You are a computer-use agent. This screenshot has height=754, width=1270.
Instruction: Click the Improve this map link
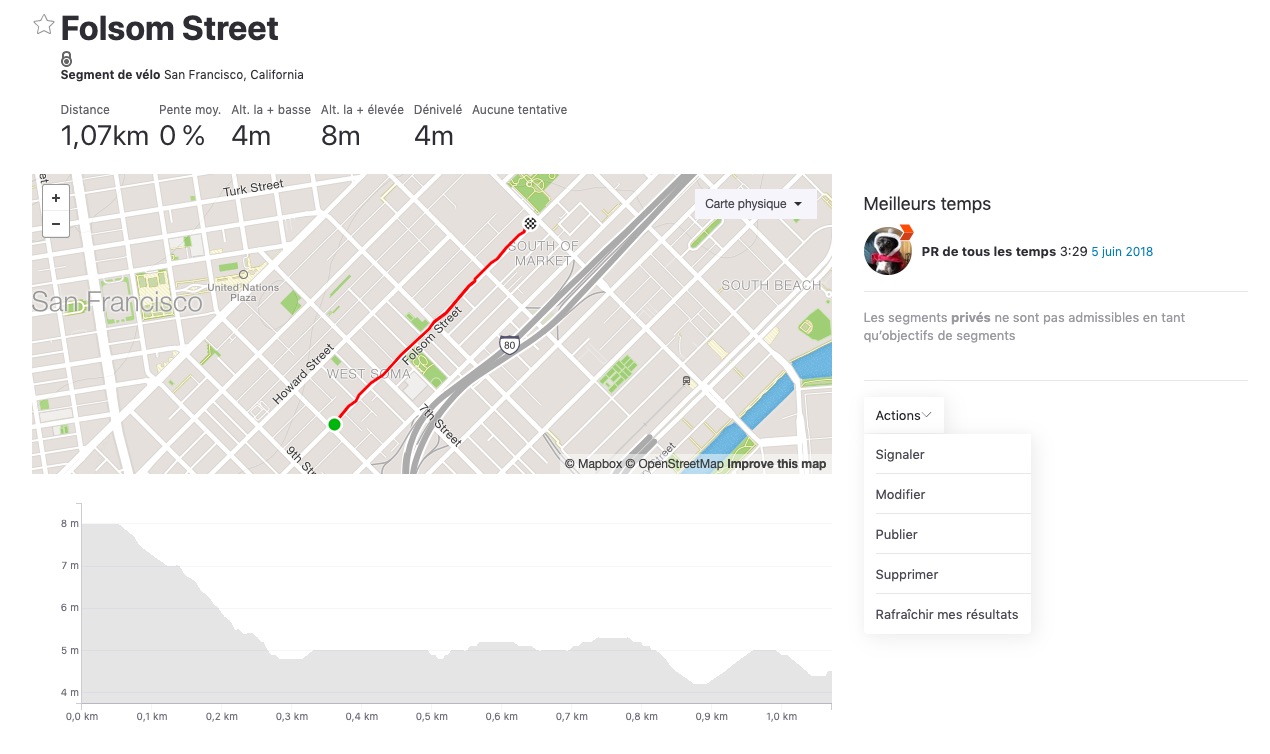(777, 464)
